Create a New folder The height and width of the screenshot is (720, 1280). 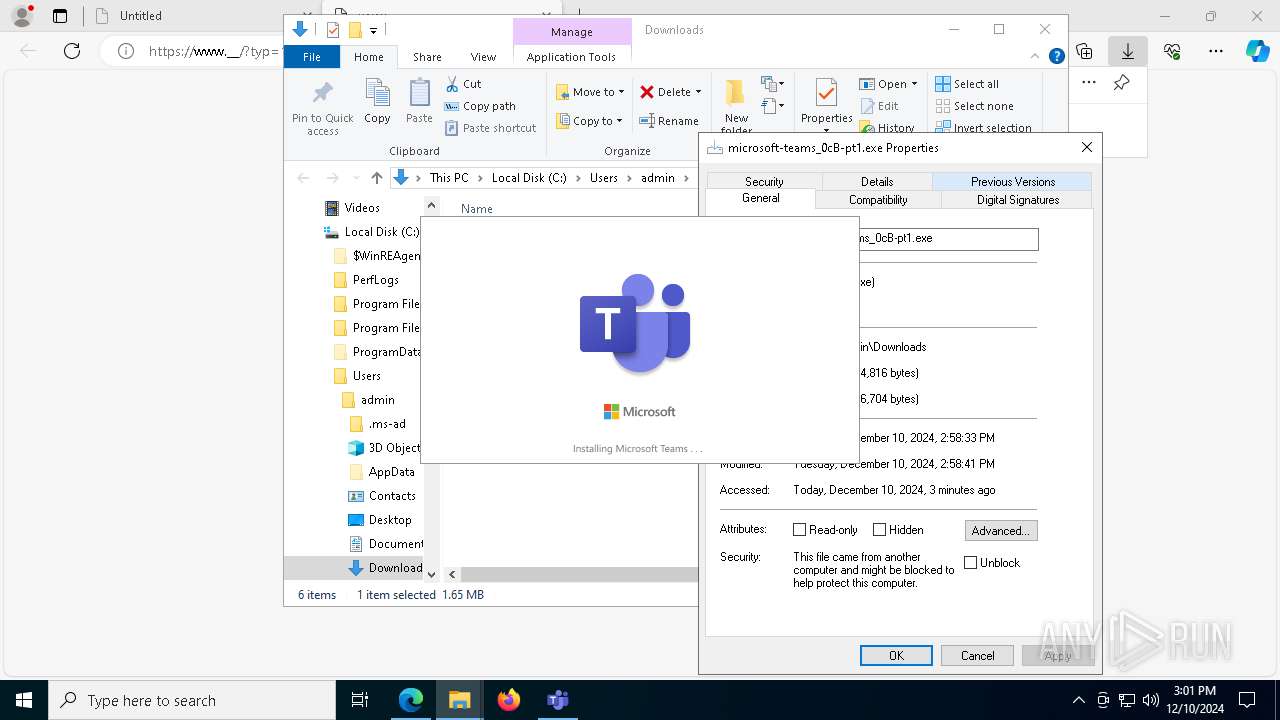coord(736,106)
